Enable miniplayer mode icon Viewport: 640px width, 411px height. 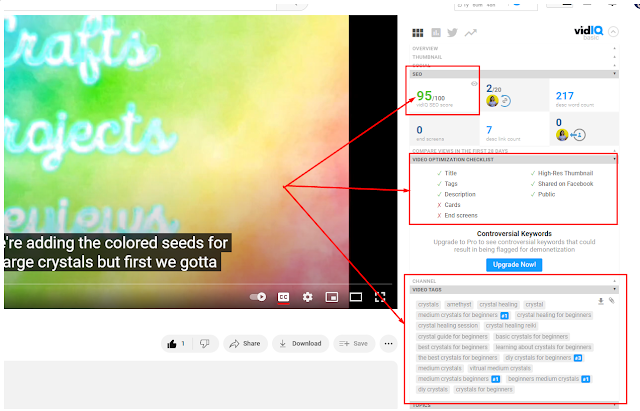[331, 297]
